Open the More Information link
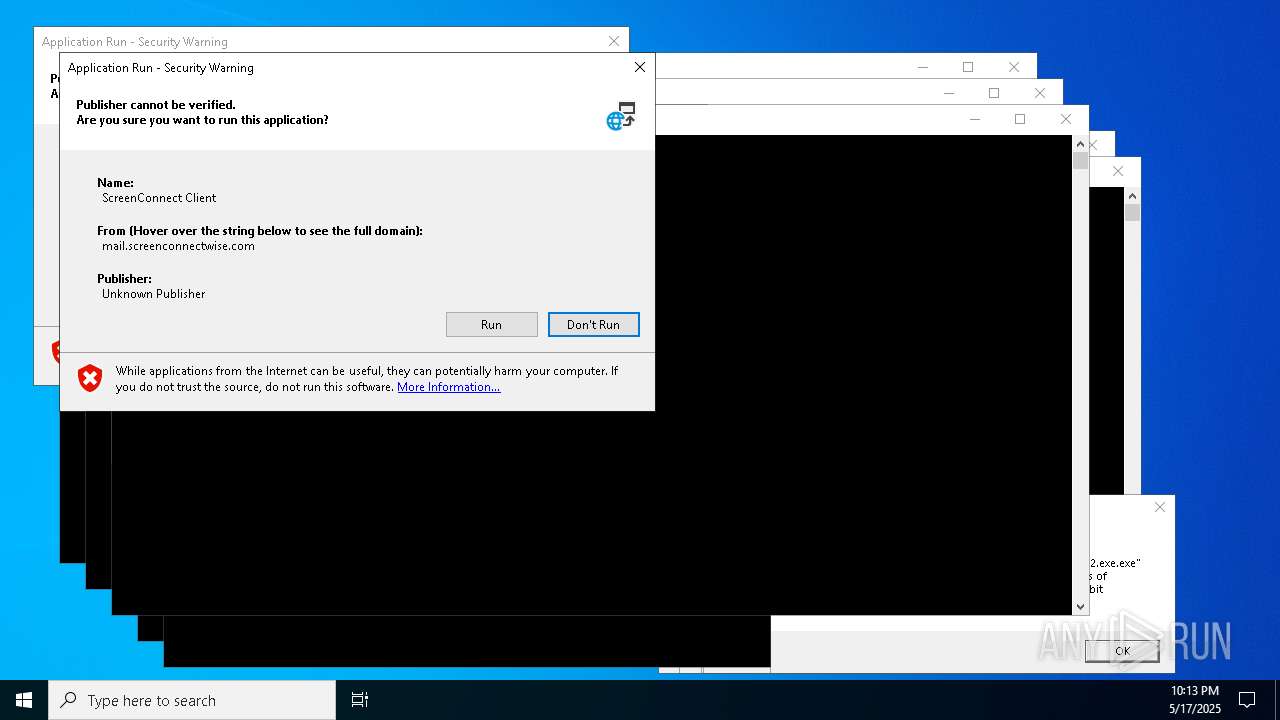This screenshot has width=1280, height=720. [448, 387]
